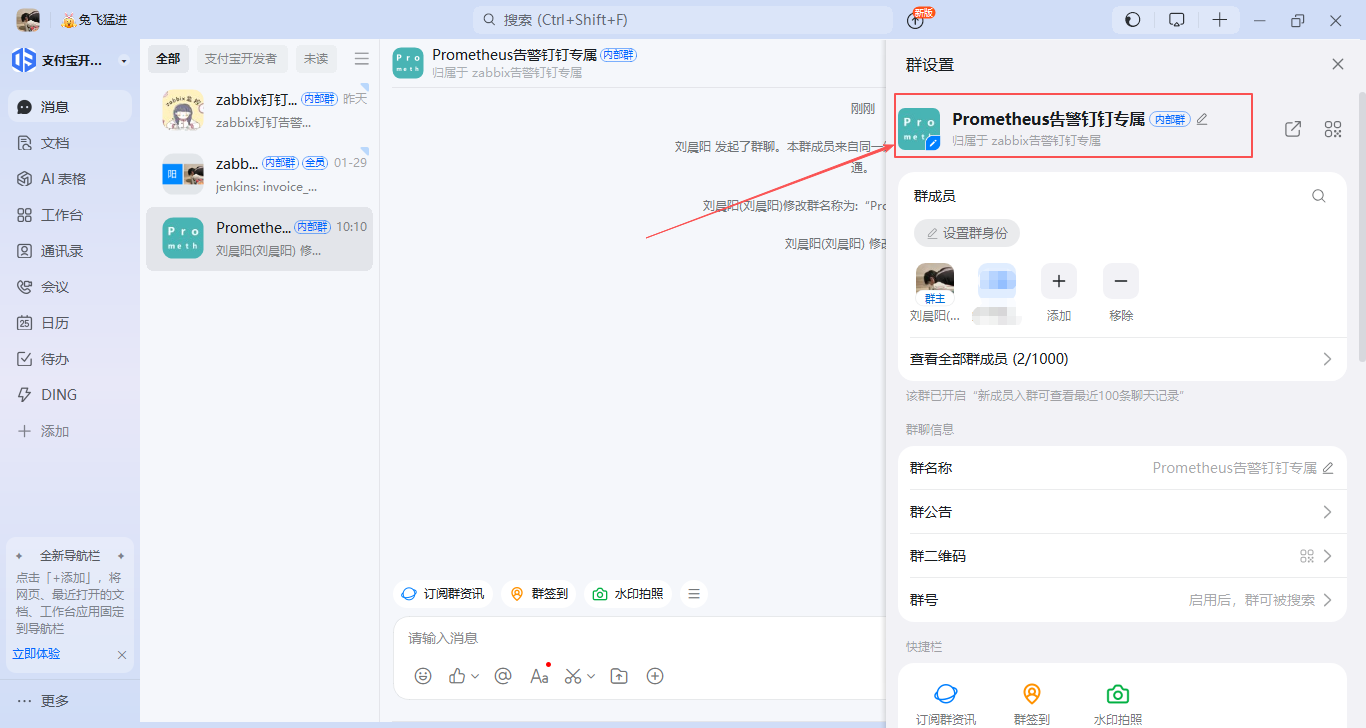The image size is (1366, 728).
Task: Open the 群公告 row chevron
Action: pos(1328,512)
